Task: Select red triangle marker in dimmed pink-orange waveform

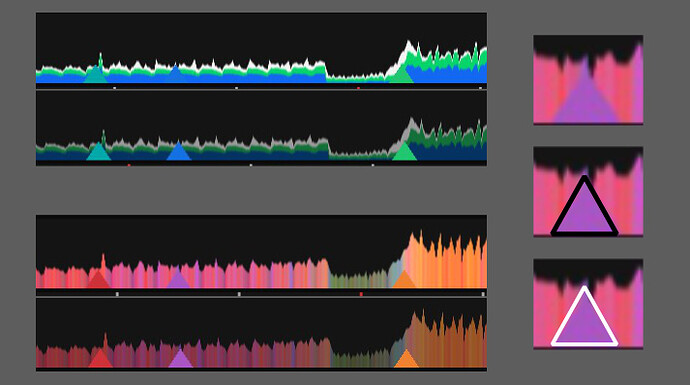Action: pyautogui.click(x=100, y=359)
